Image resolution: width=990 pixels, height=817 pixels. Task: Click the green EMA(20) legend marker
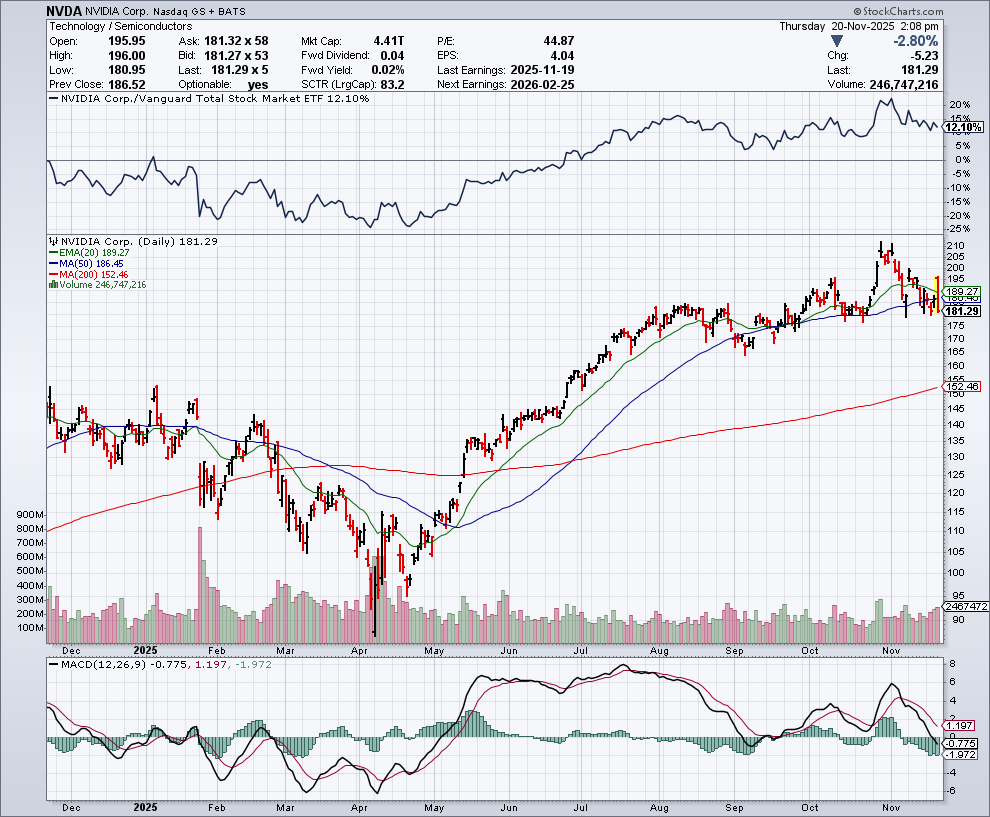coord(53,253)
